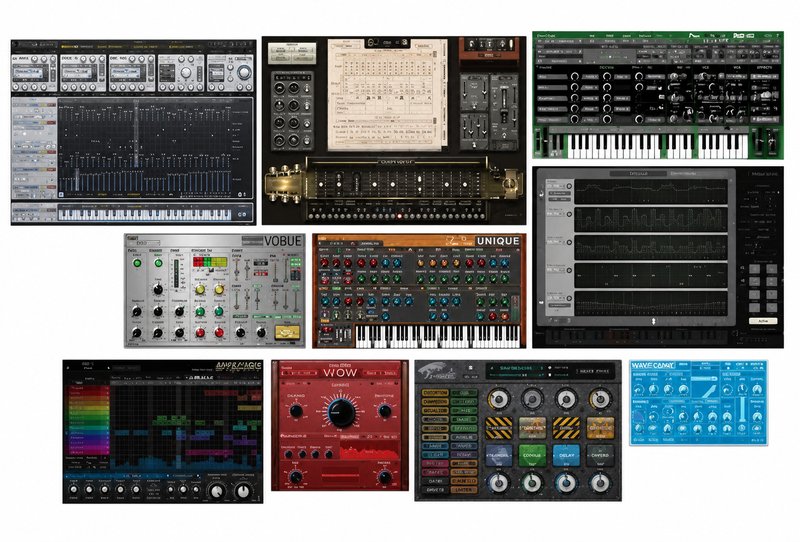The height and width of the screenshot is (542, 800).
Task: Click the double-arrow icon below waveform lanes
Action: point(653,321)
